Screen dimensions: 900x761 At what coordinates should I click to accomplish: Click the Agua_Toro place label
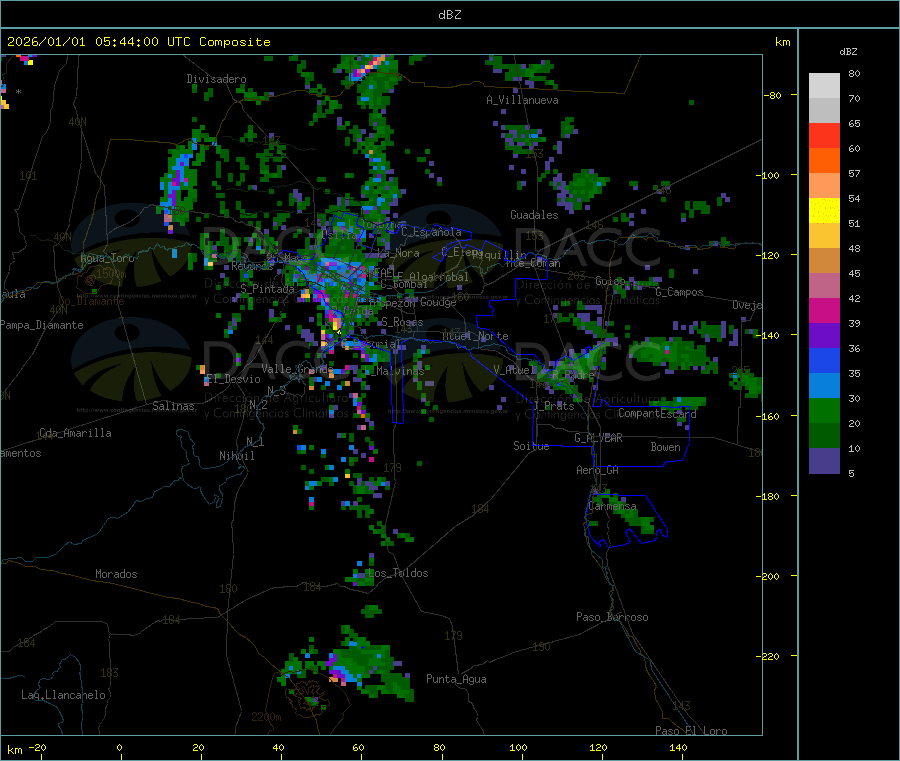[x=107, y=258]
